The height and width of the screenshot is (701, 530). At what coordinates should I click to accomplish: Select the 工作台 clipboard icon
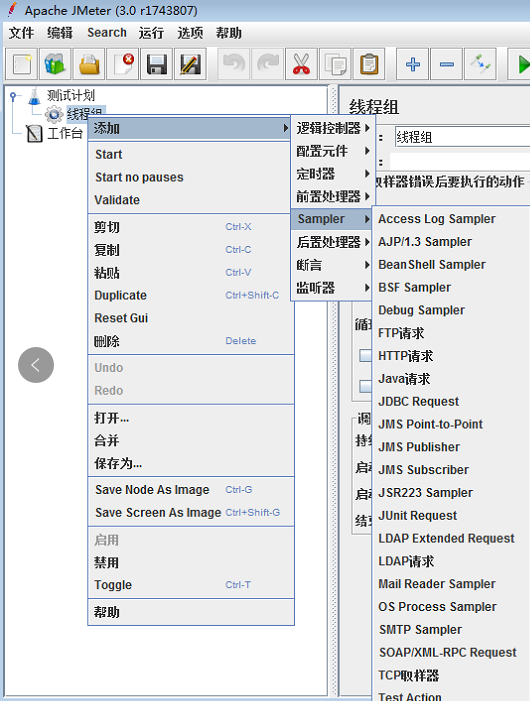(x=34, y=133)
